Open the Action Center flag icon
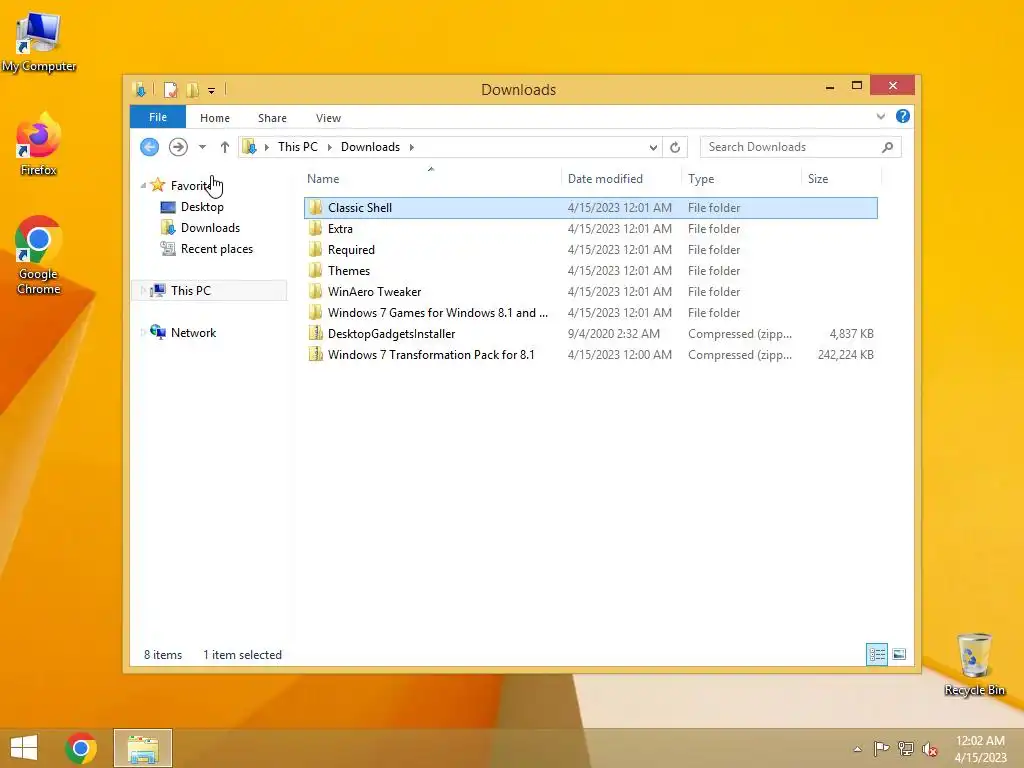The width and height of the screenshot is (1024, 768). click(x=881, y=748)
